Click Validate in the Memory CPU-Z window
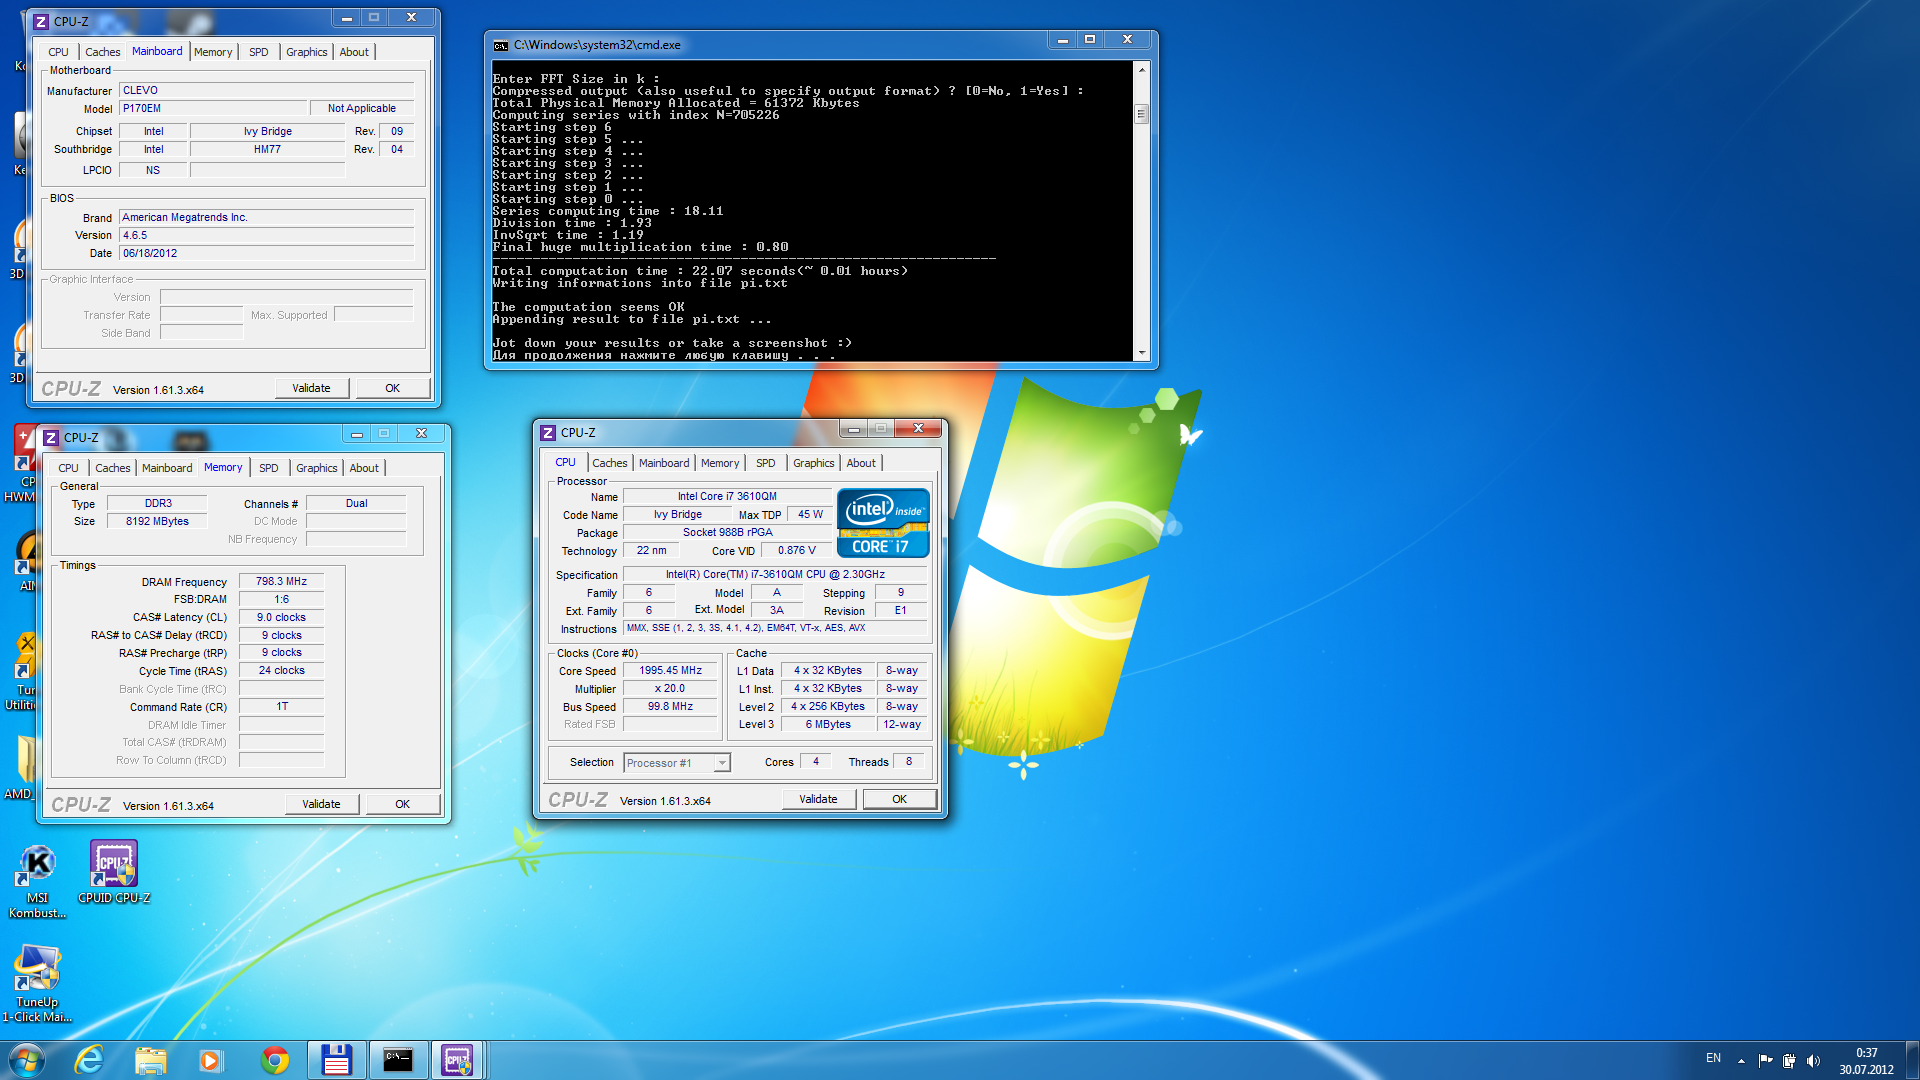 321,804
